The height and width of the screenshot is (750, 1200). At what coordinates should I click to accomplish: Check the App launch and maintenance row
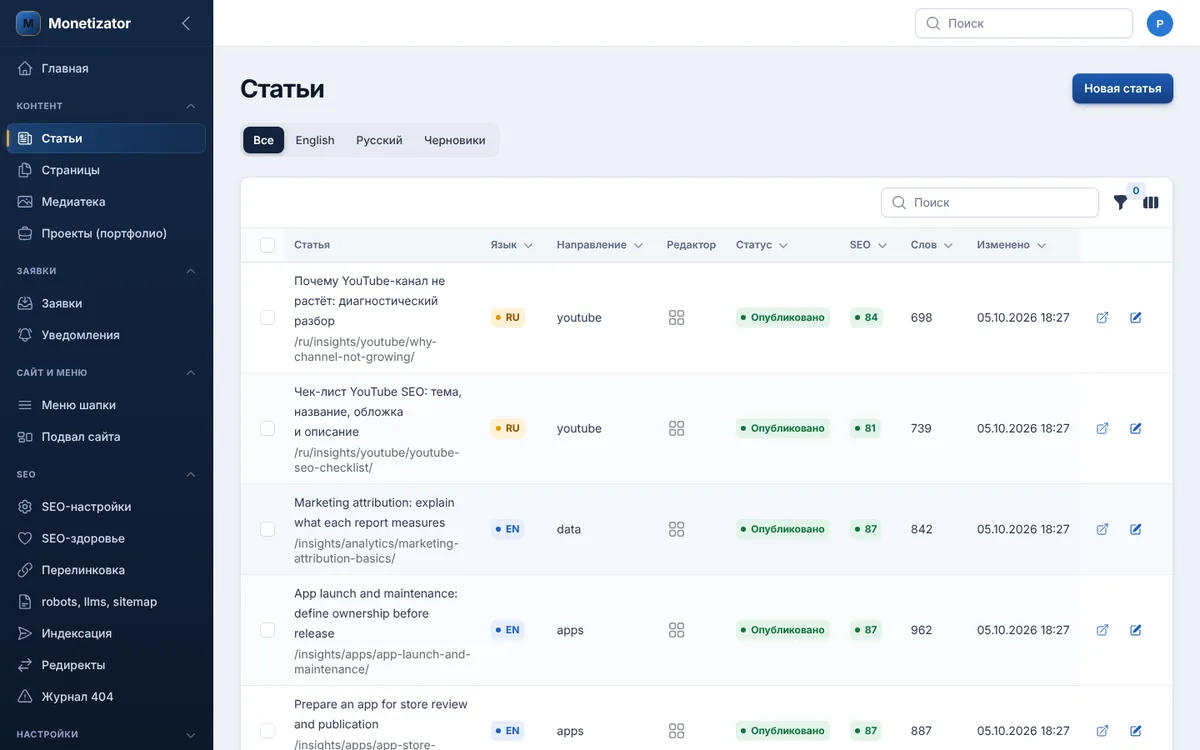tap(267, 630)
